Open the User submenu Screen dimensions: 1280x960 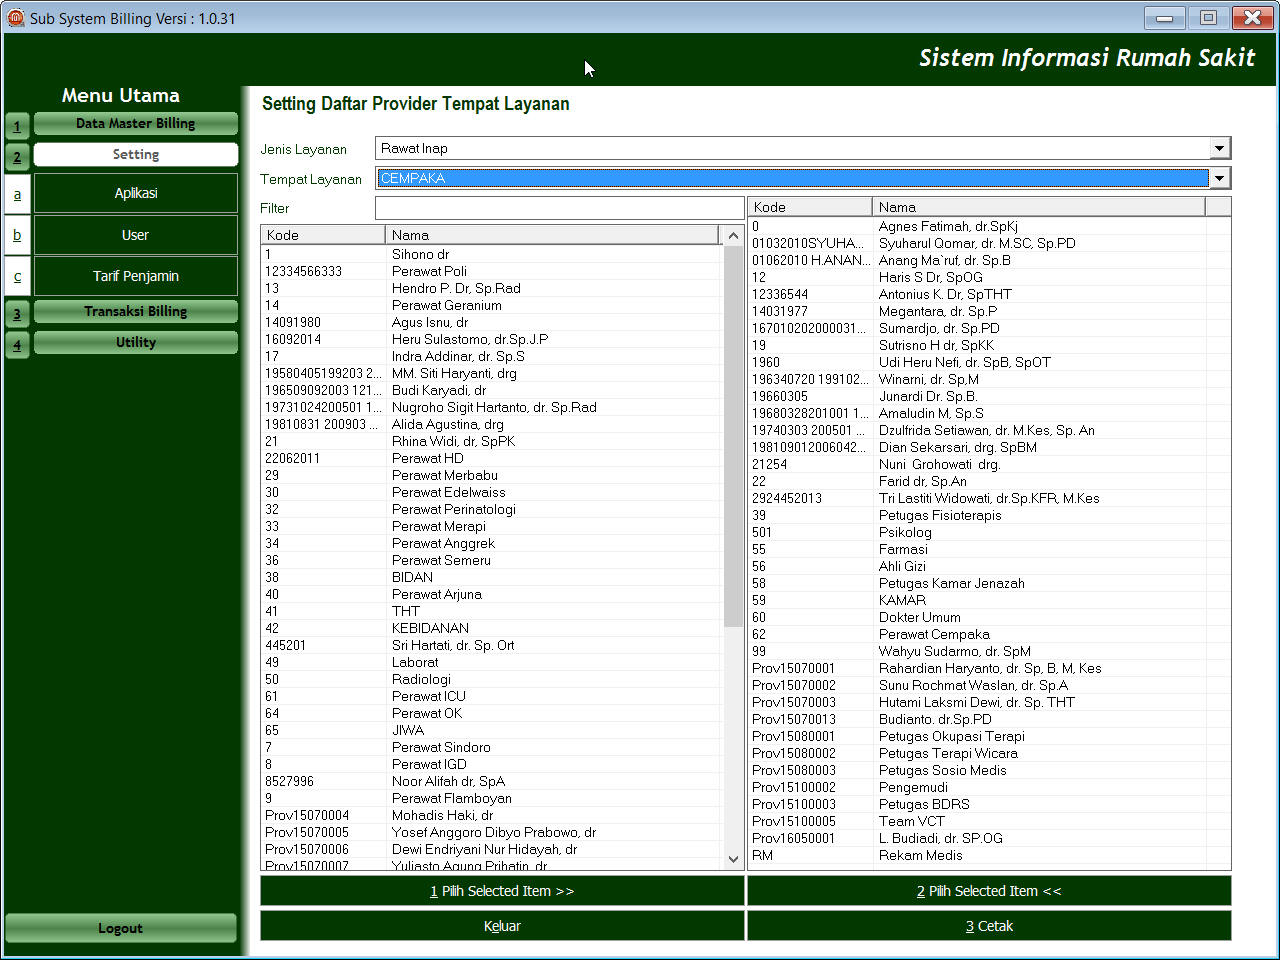[136, 235]
